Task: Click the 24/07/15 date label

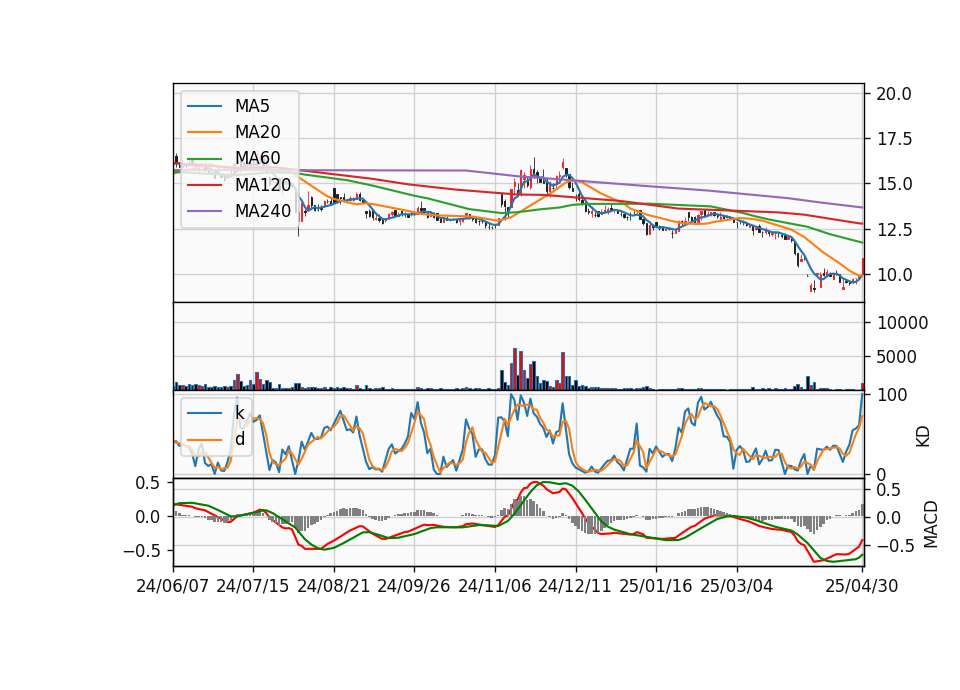Action: [x=253, y=586]
